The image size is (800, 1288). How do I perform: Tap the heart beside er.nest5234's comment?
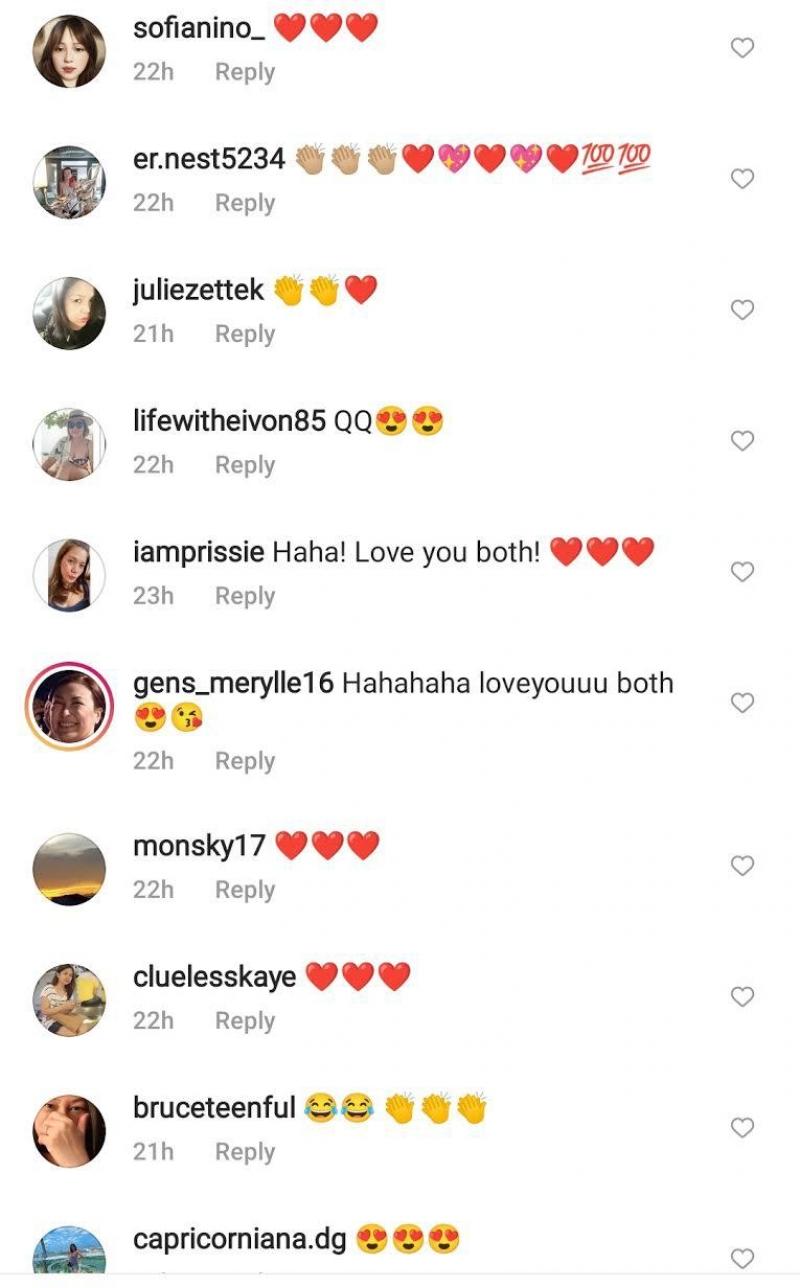click(742, 179)
